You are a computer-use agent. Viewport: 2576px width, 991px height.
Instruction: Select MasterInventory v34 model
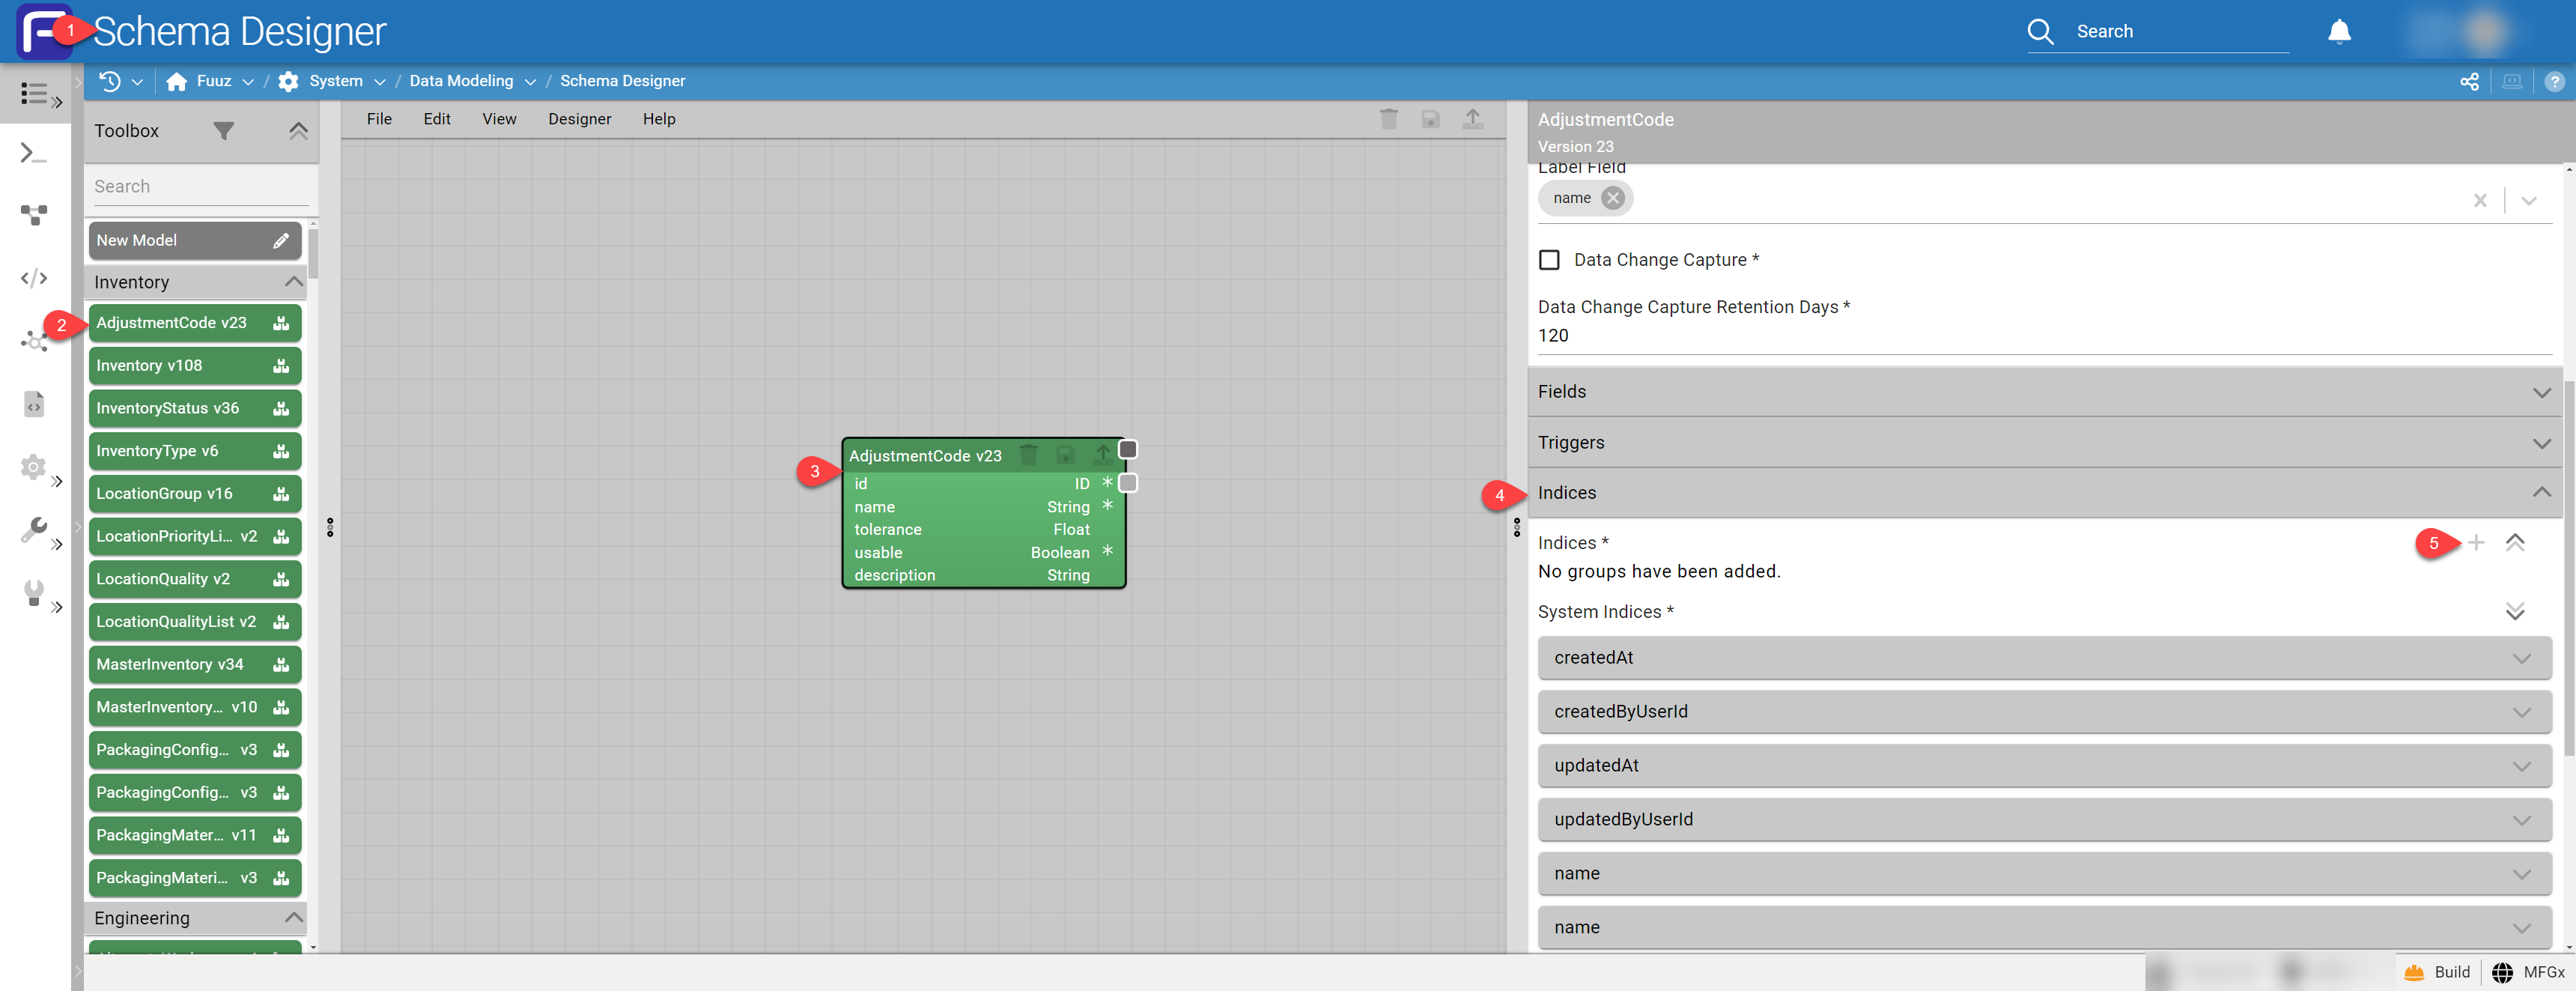point(195,665)
